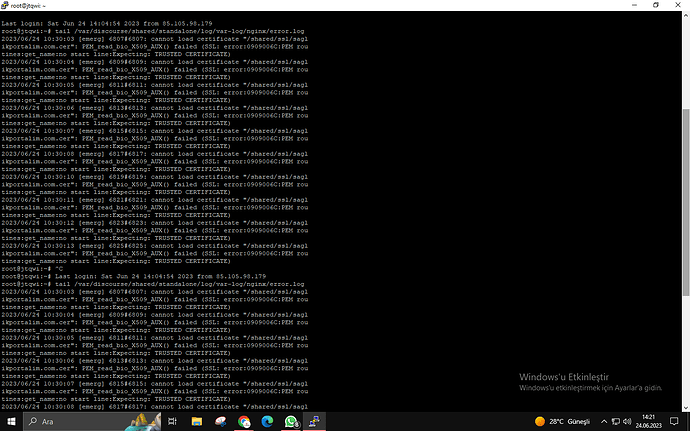
Task: Open the Windows Start menu
Action: [11, 421]
